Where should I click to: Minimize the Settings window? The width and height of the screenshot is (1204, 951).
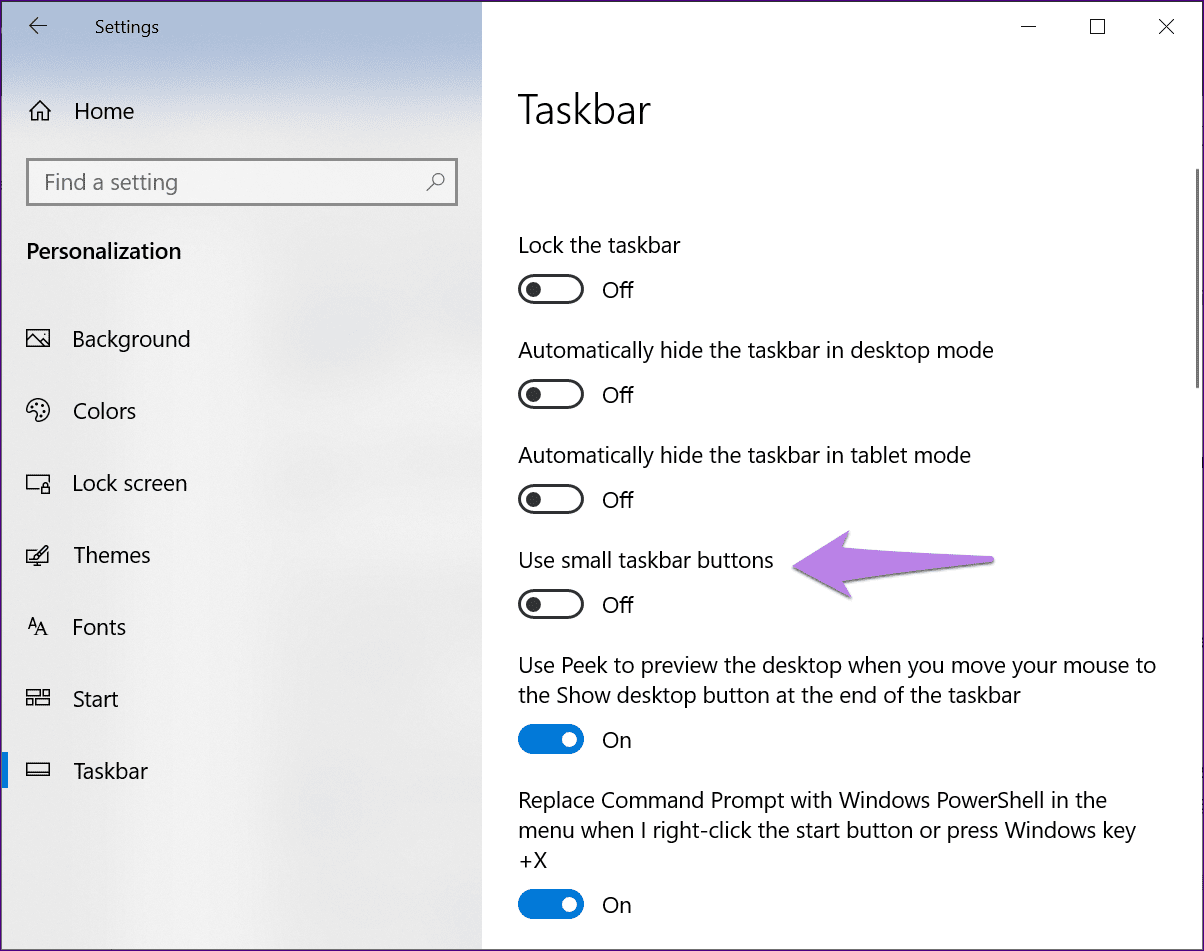[x=1028, y=27]
